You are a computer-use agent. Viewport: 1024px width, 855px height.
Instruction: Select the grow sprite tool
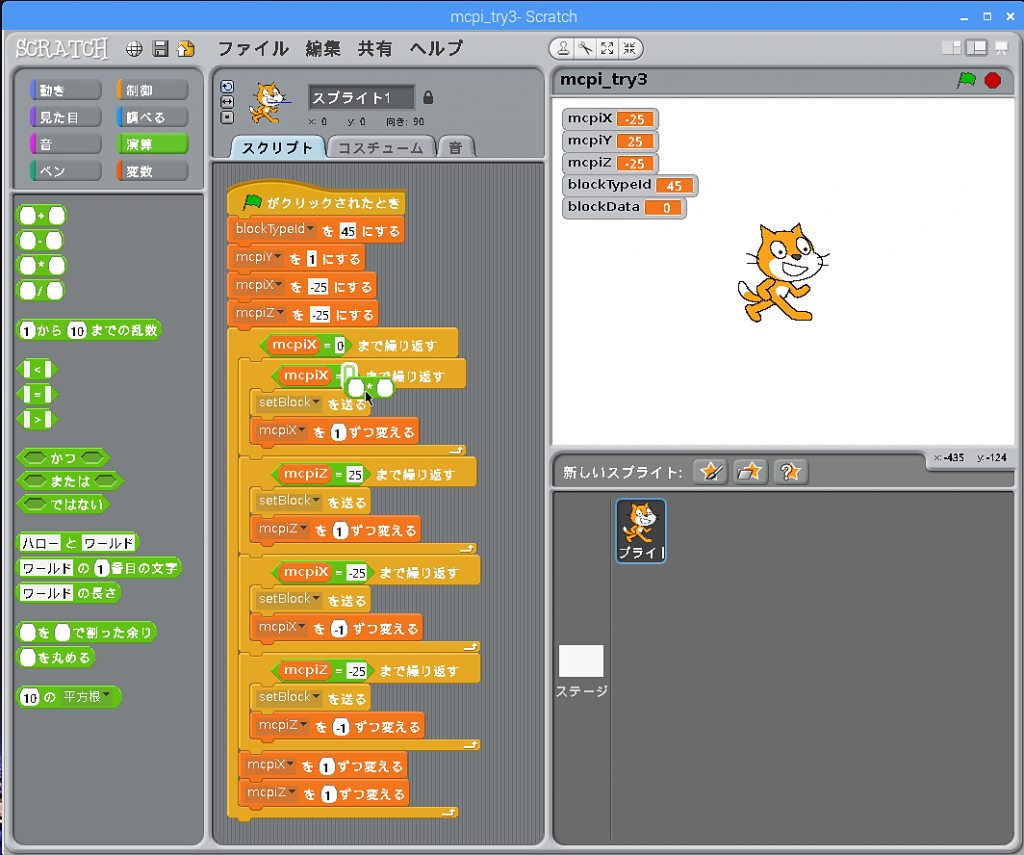pyautogui.click(x=607, y=48)
